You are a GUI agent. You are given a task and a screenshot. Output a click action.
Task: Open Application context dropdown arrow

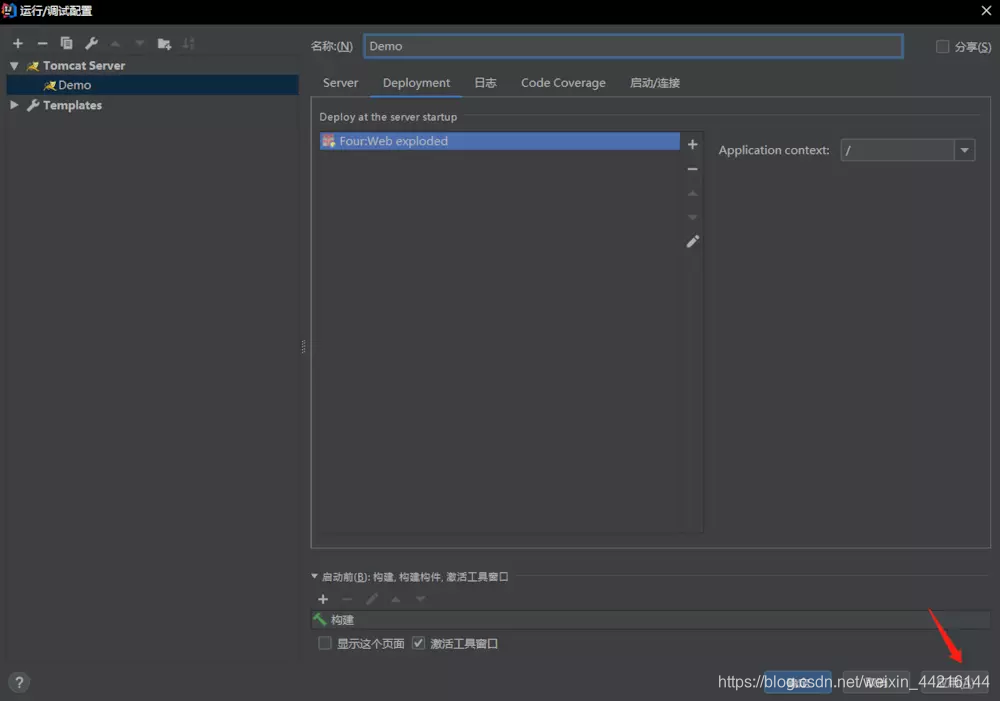[964, 151]
